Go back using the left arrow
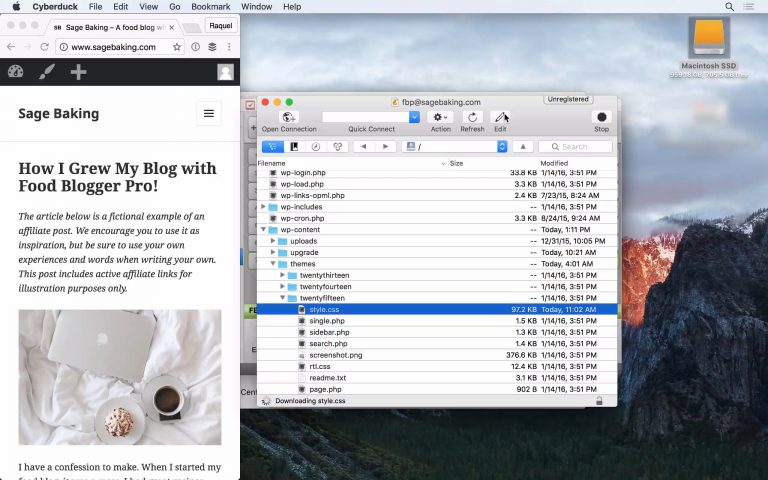768x480 pixels. click(363, 146)
